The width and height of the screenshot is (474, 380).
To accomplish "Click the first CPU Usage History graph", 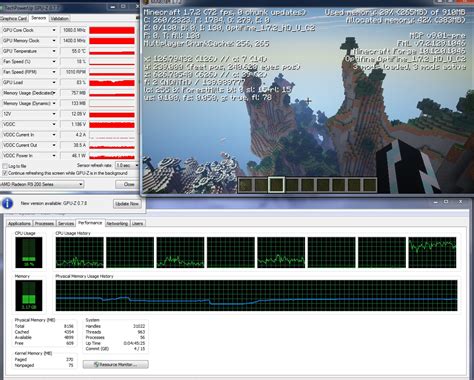I will tap(80, 252).
